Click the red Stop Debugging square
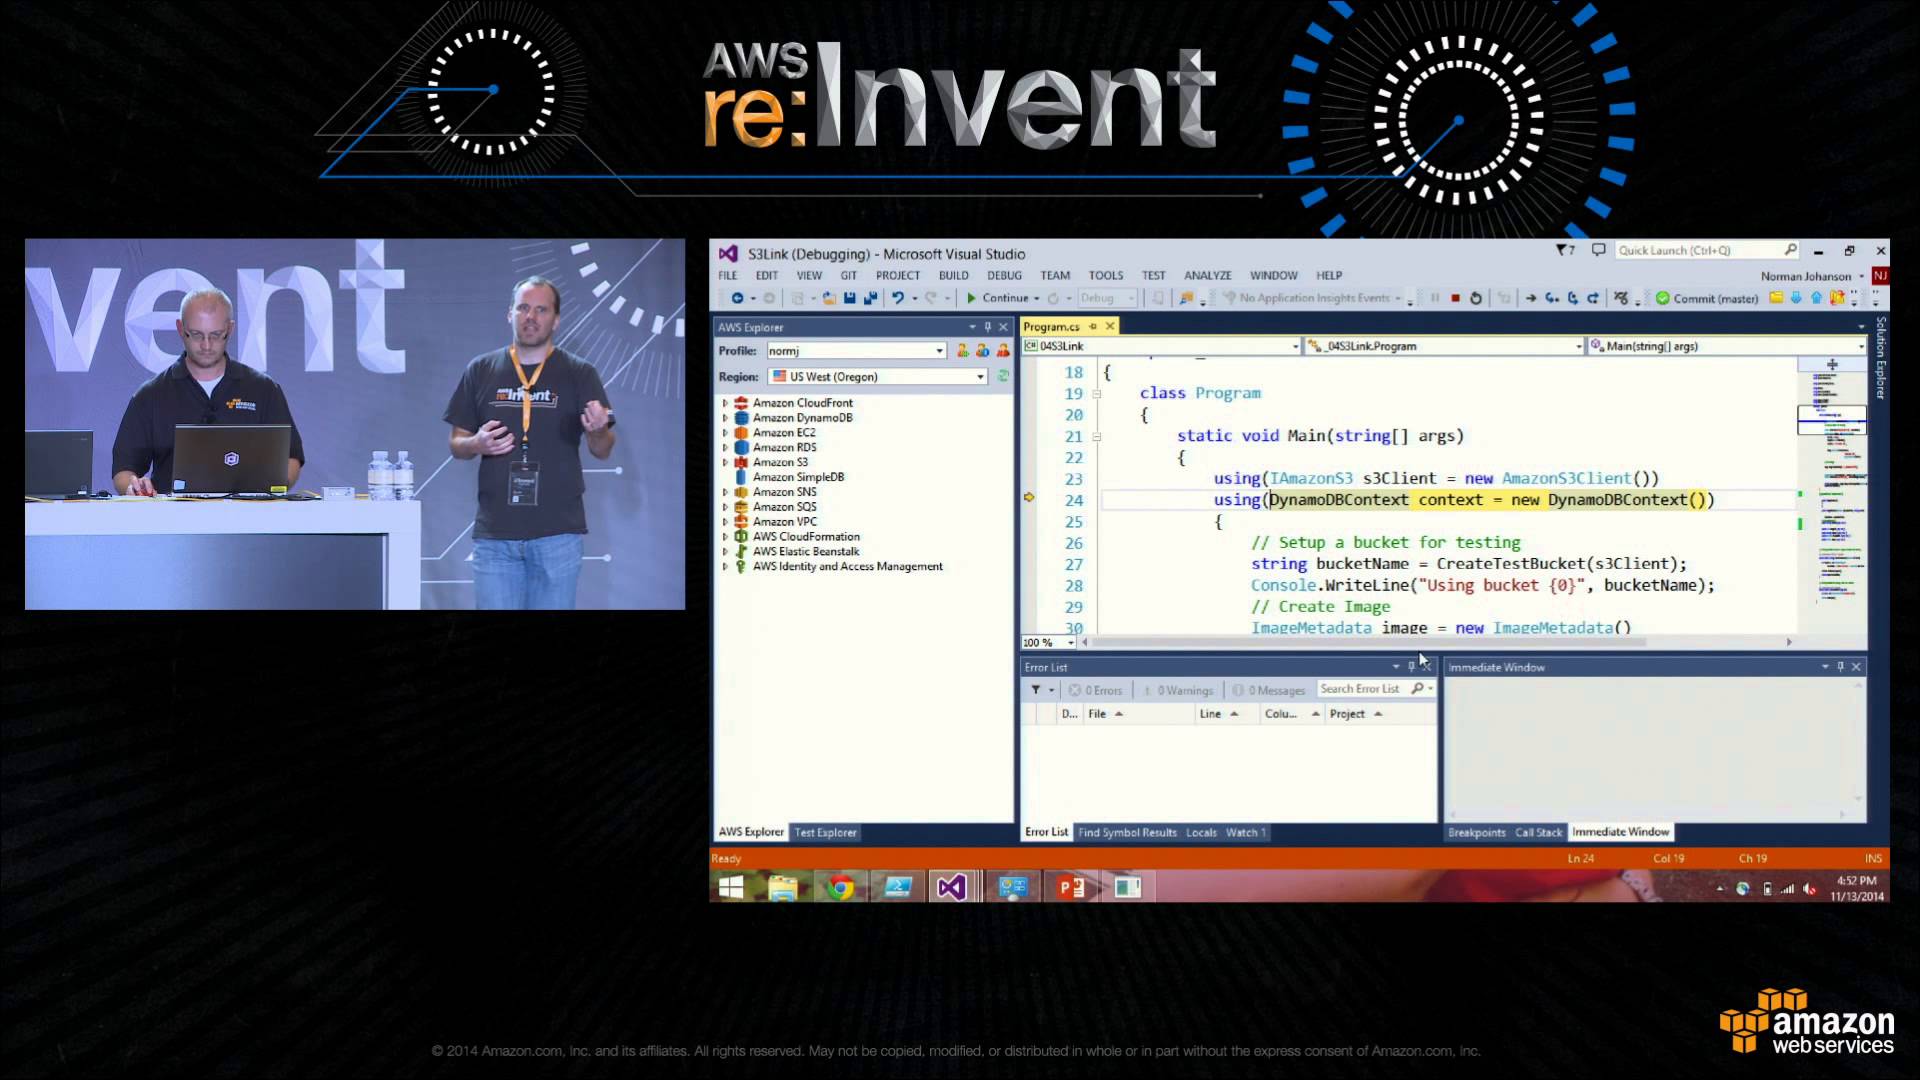Viewport: 1920px width, 1080px height. pos(1455,298)
